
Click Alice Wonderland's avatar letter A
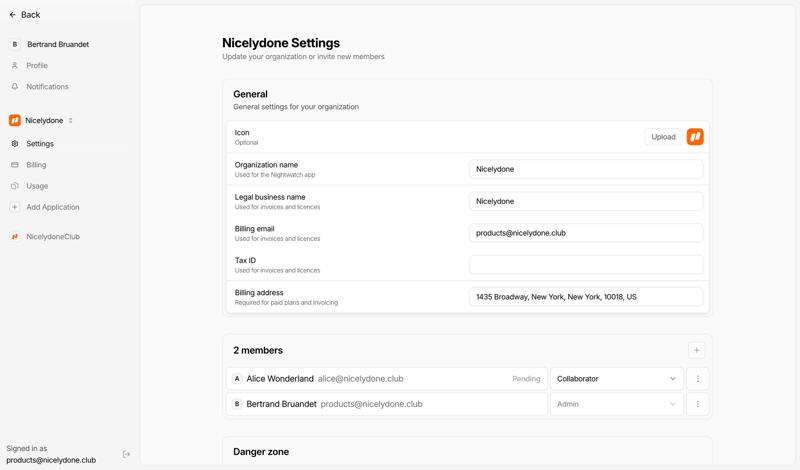click(237, 379)
